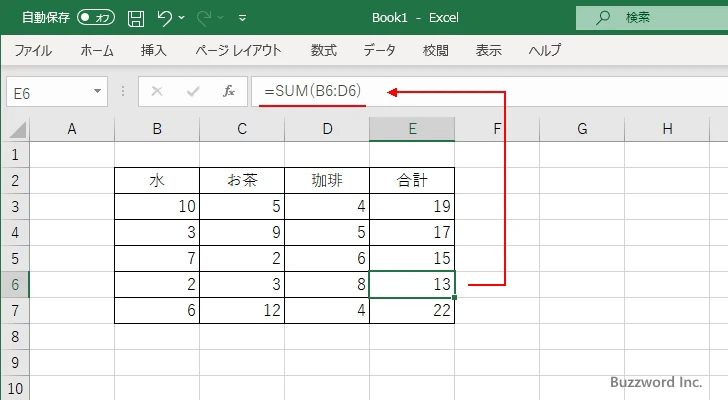Click the Select All corner triangle
Screen dimensions: 728x400
click(17, 129)
